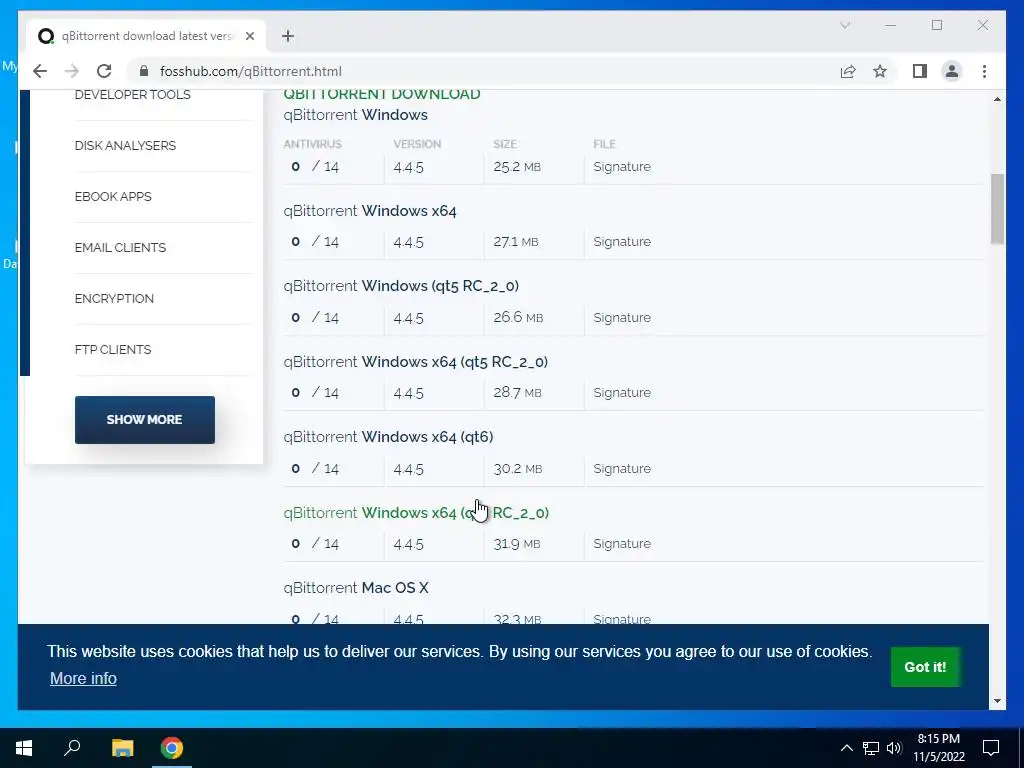Image resolution: width=1024 pixels, height=768 pixels.
Task: Click the scrollbar up arrow
Action: [x=997, y=99]
